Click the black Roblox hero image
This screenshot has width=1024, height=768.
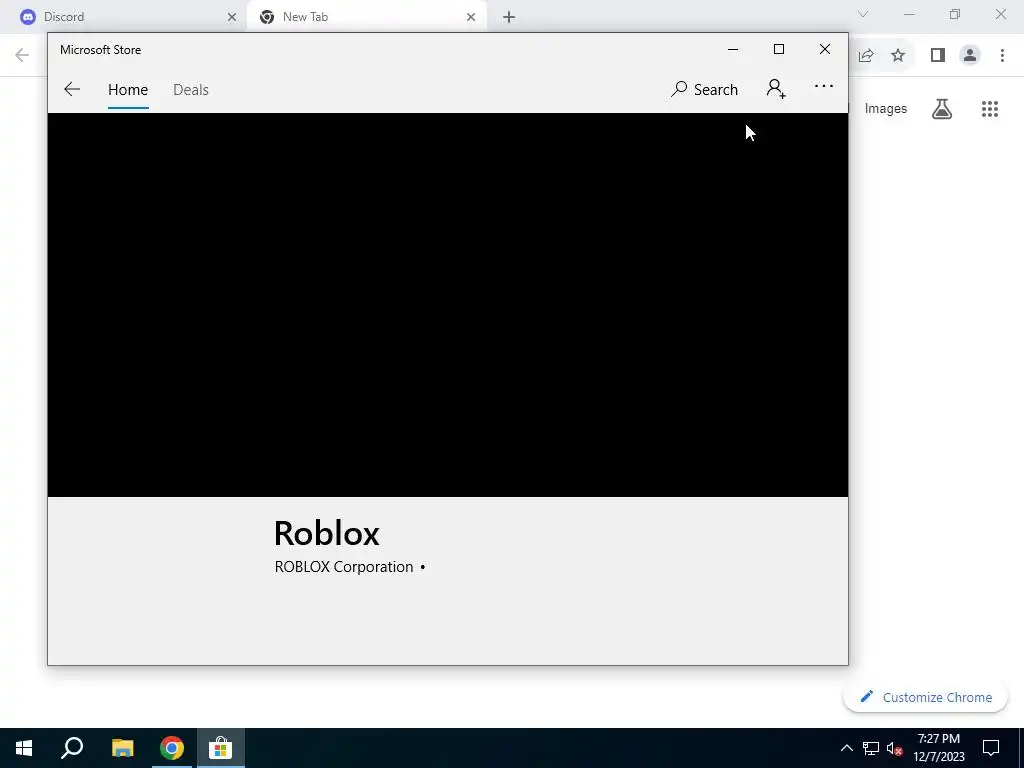coord(448,305)
